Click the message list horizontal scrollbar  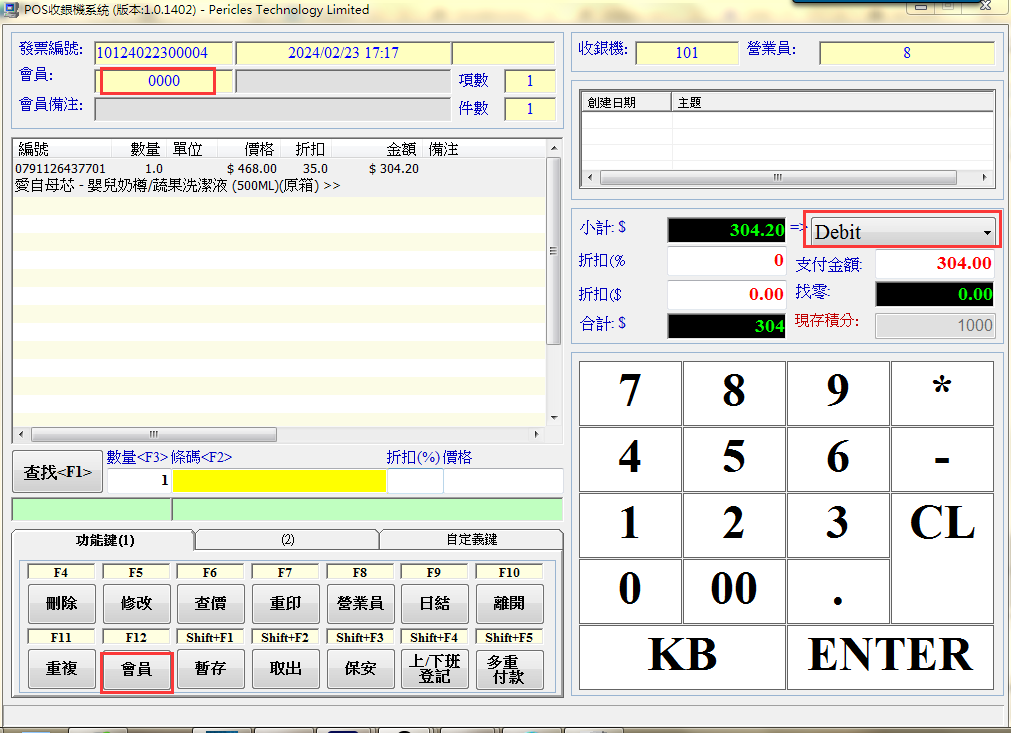point(778,177)
